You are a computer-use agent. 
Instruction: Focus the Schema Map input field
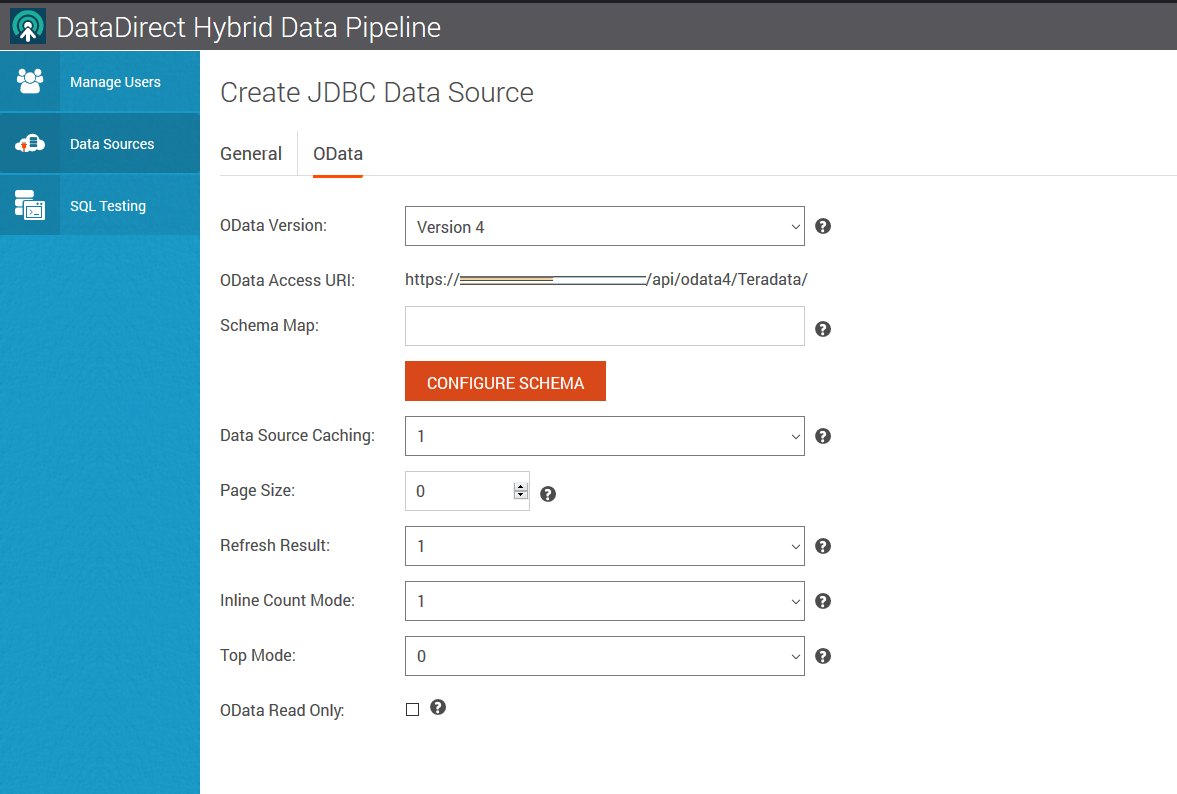(604, 326)
